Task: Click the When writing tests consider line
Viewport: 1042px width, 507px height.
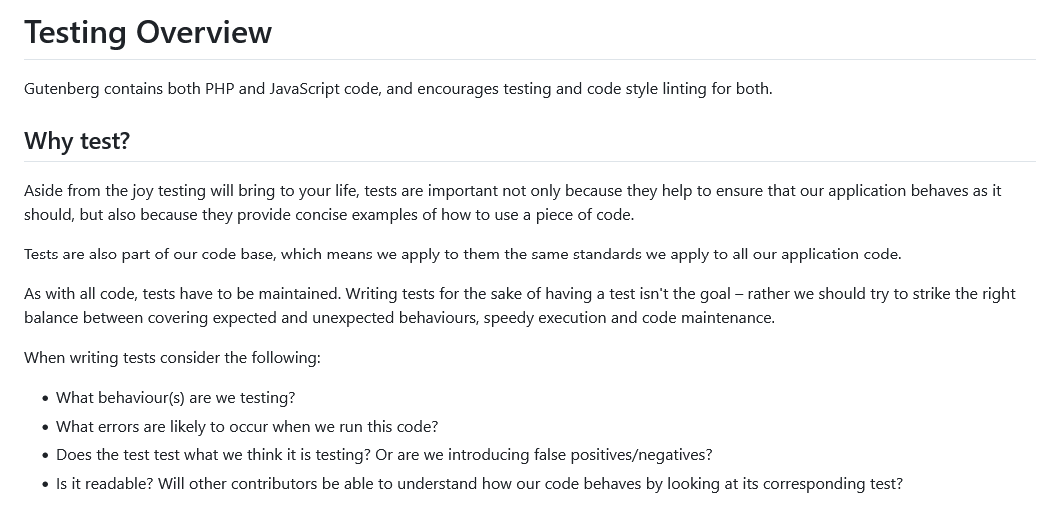Action: (x=172, y=358)
